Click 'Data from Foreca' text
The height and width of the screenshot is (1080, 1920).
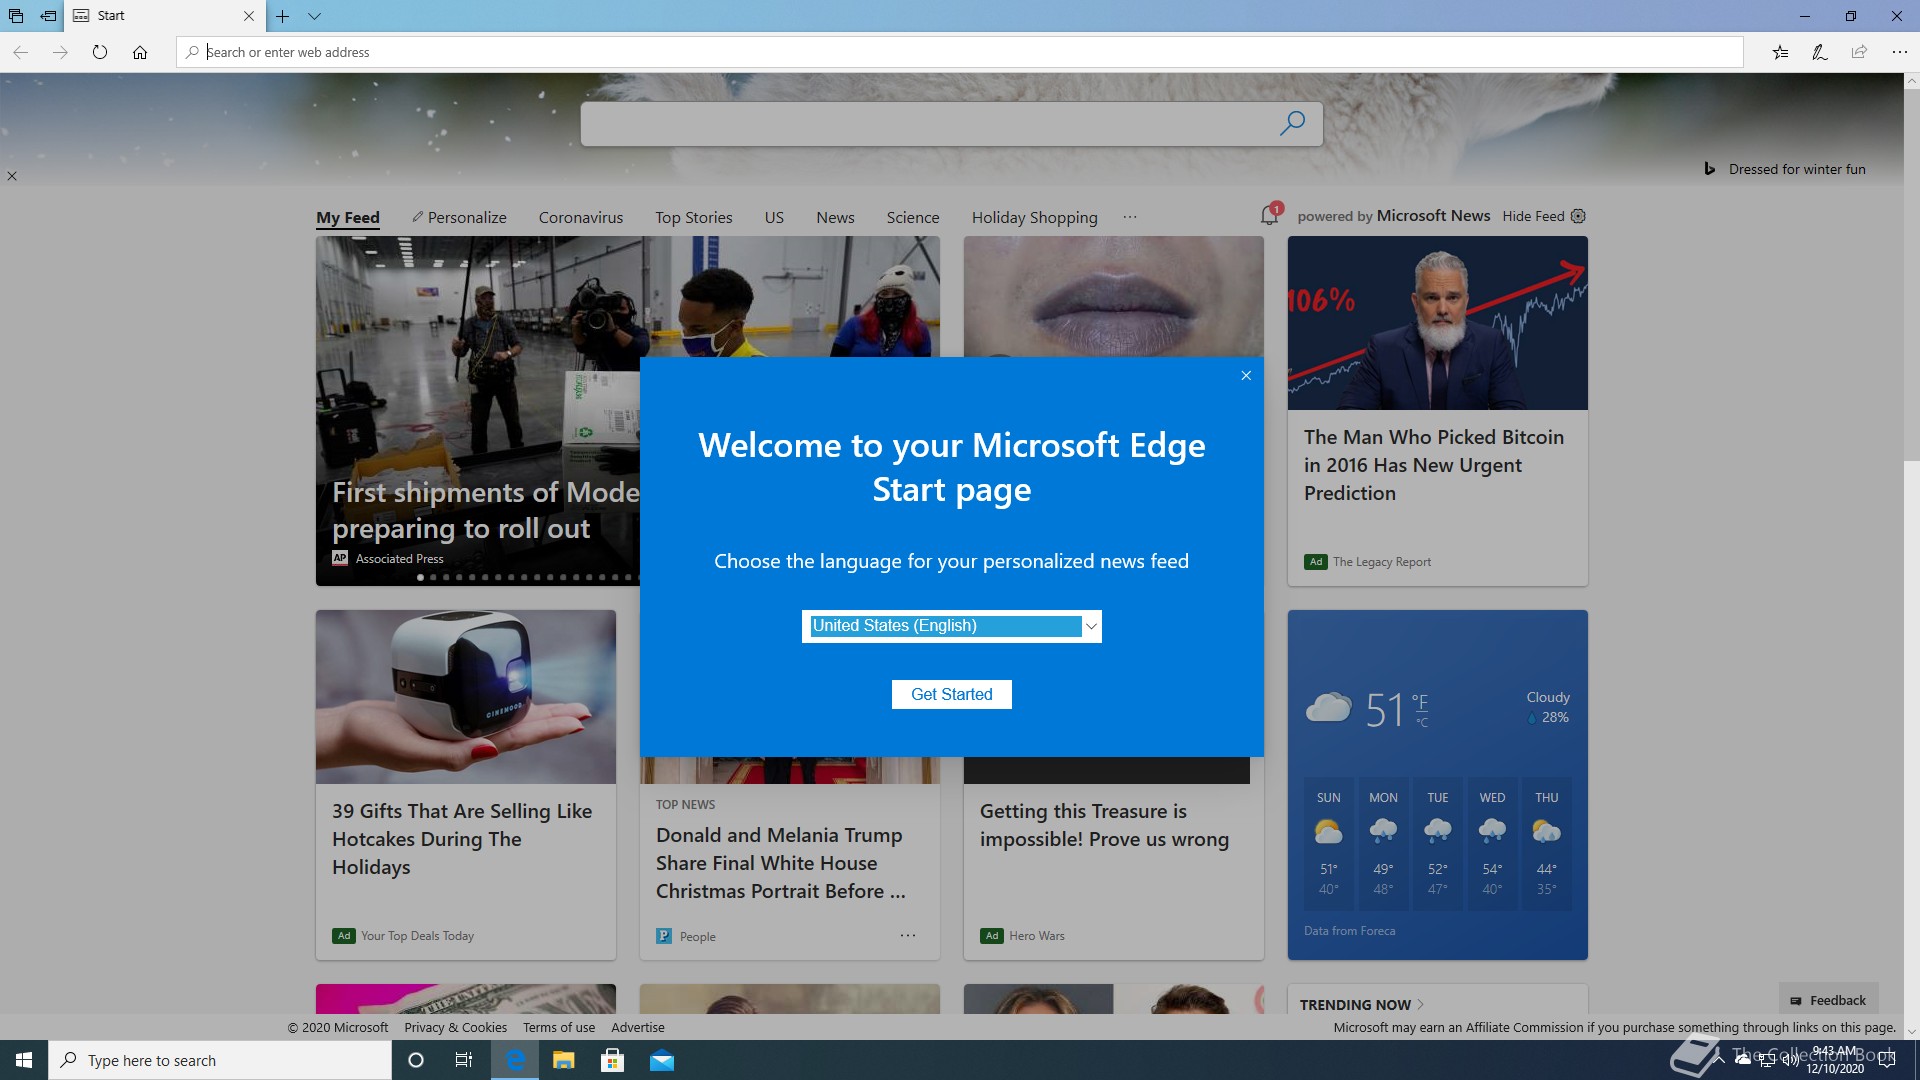(1349, 931)
